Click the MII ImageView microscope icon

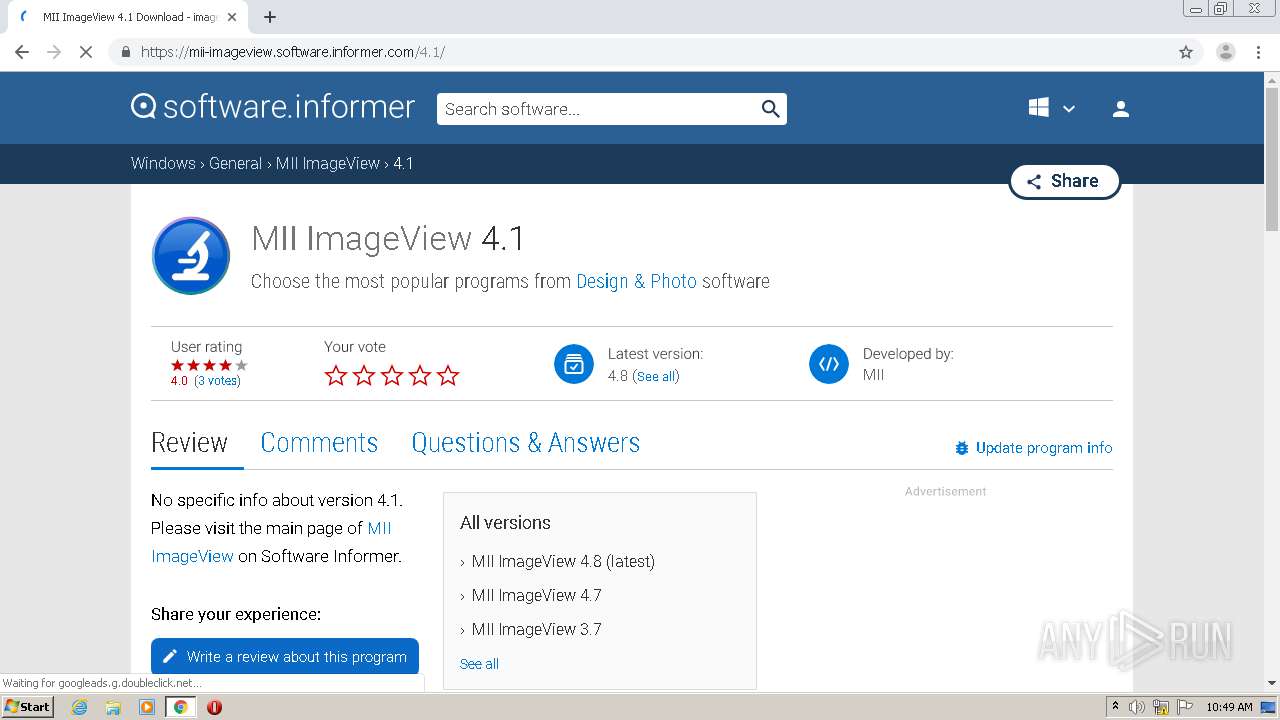191,256
